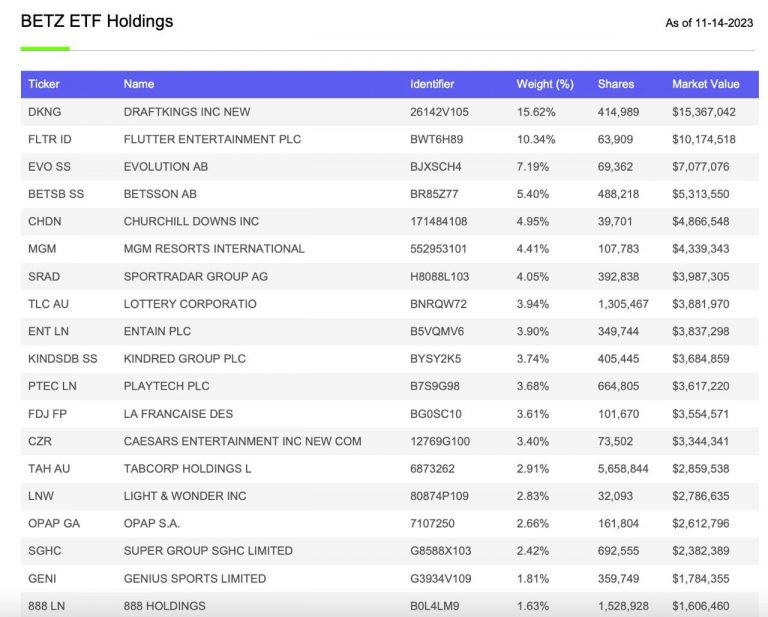
Task: Click the ENT LN ticker
Action: [48, 332]
